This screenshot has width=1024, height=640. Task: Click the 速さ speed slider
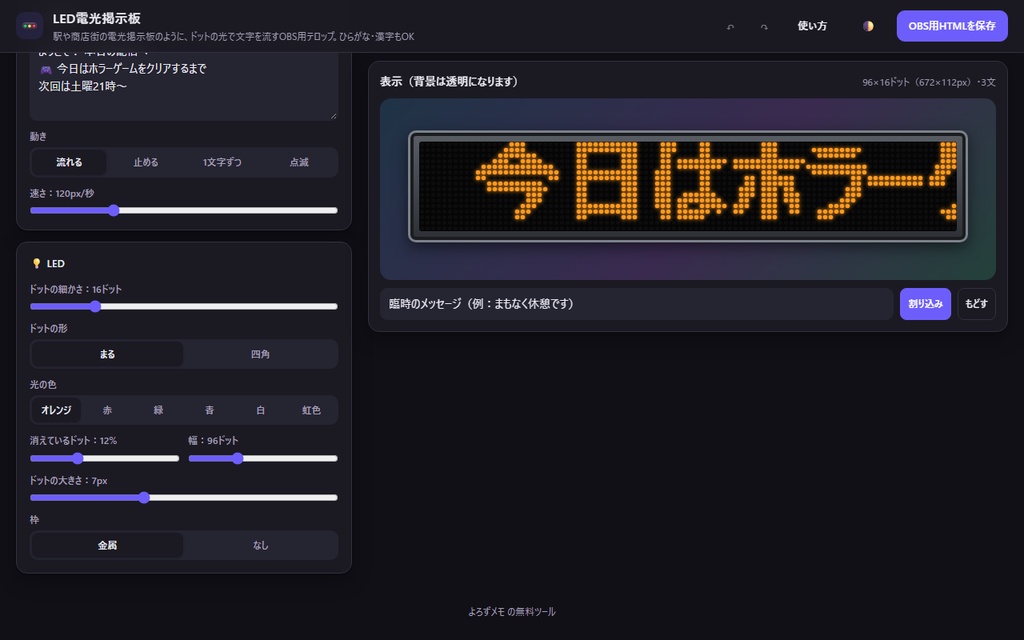click(184, 210)
